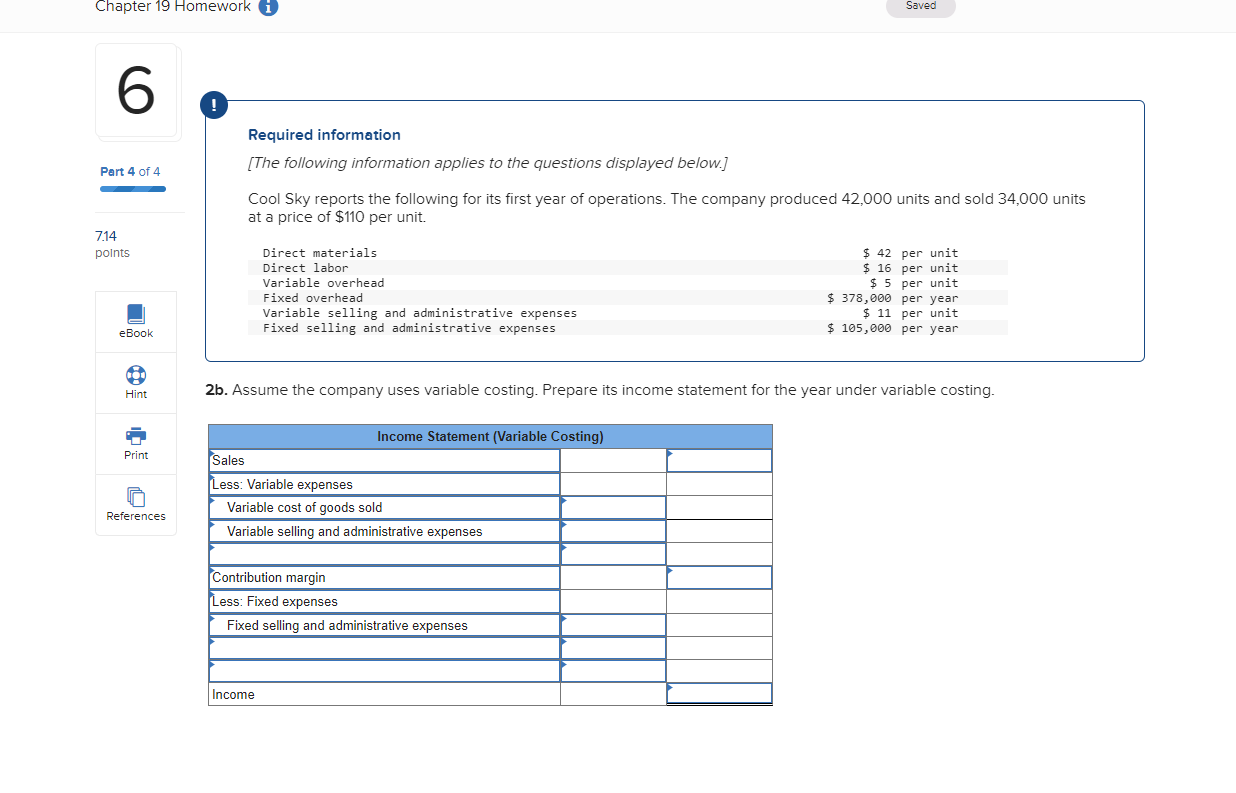Click the Direct materials row text

(320, 253)
